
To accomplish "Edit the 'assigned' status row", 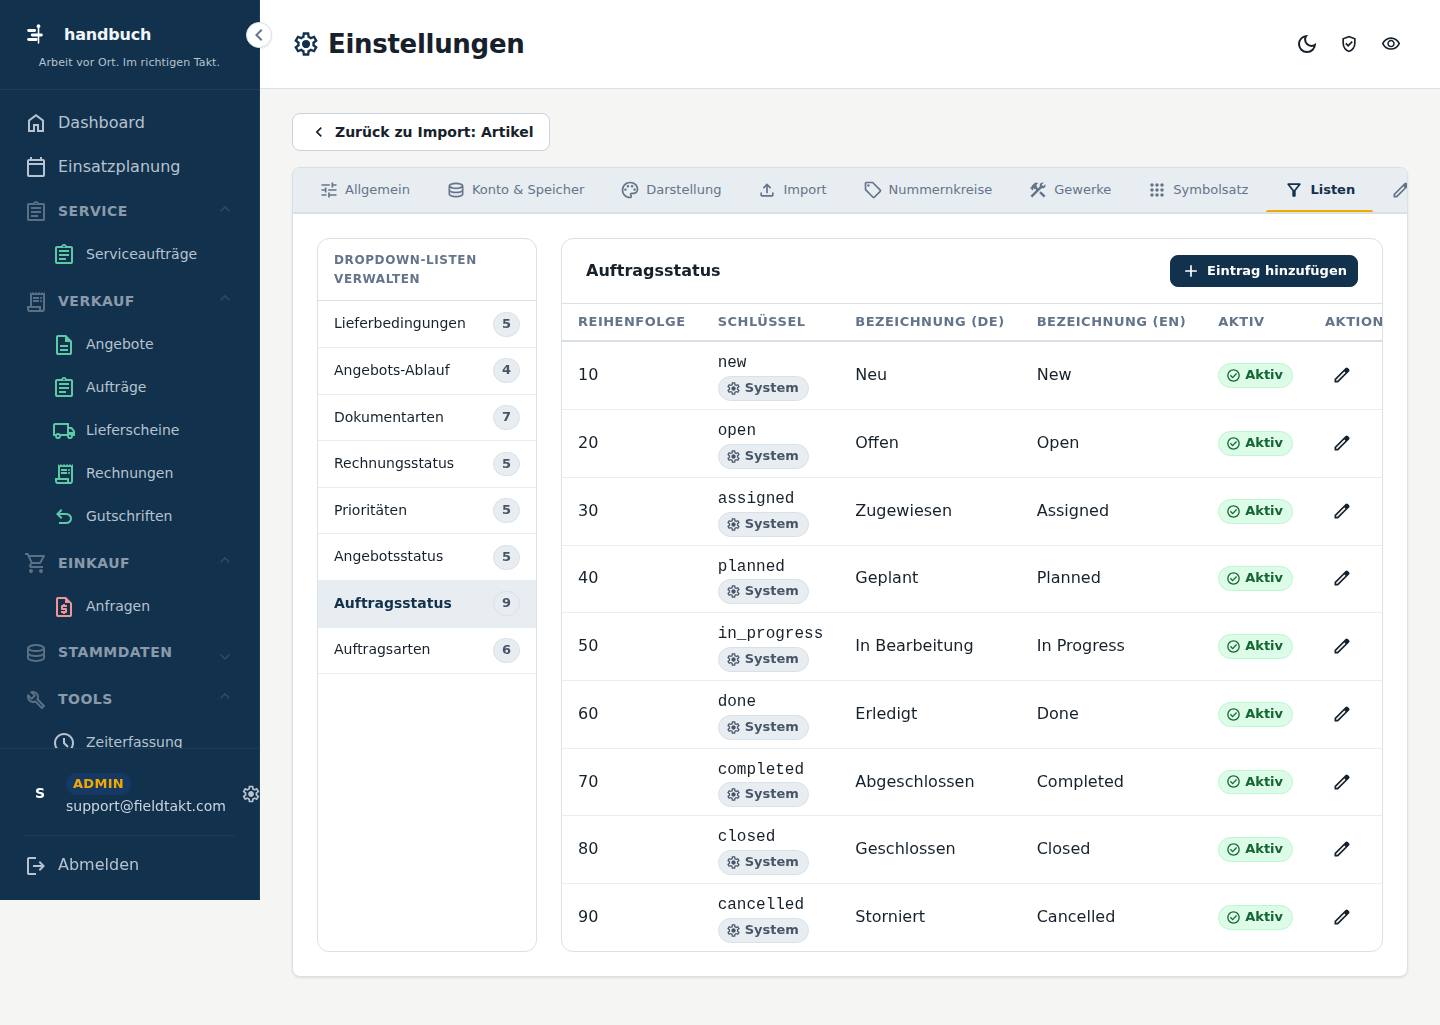I will tap(1342, 511).
